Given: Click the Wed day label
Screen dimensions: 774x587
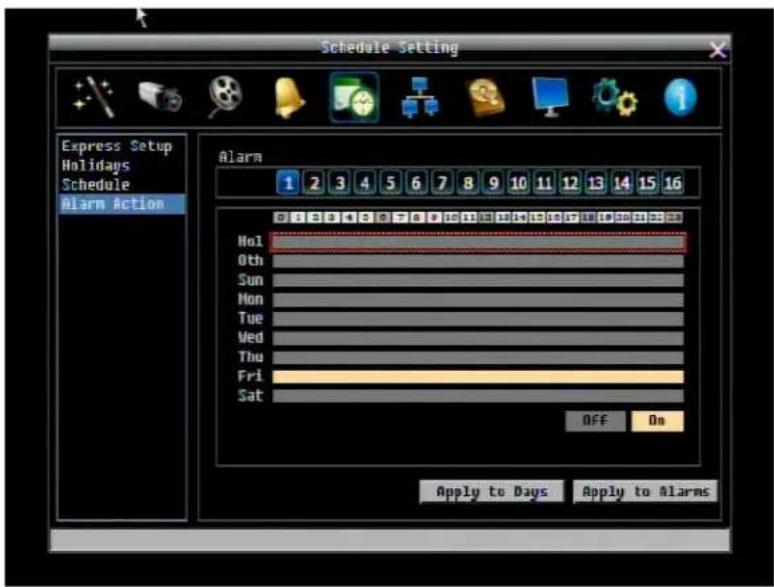Looking at the screenshot, I should coord(250,338).
